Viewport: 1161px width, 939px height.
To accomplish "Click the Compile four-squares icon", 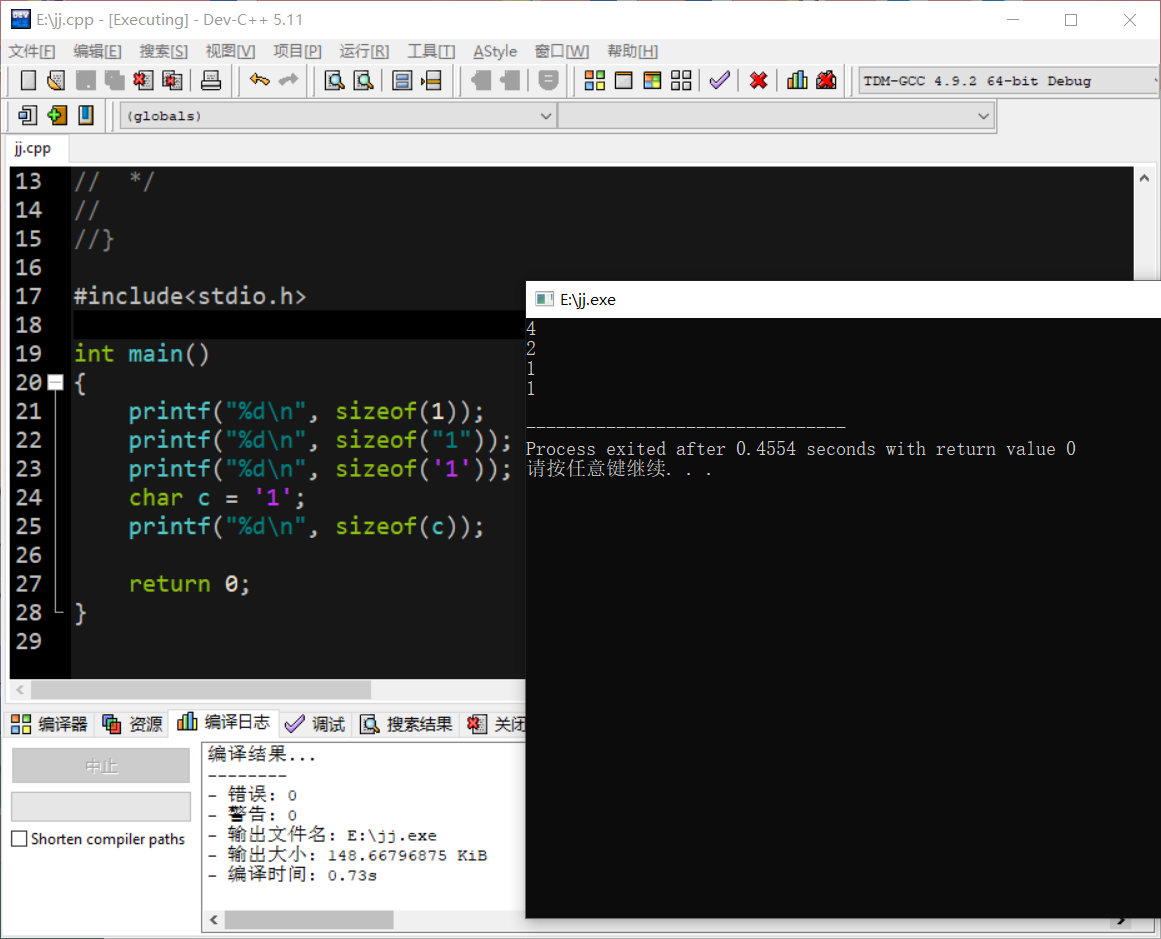I will pos(595,80).
